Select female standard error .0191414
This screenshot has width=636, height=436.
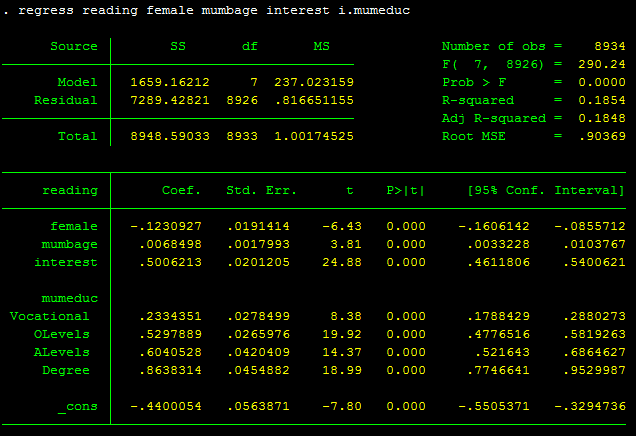coord(258,226)
